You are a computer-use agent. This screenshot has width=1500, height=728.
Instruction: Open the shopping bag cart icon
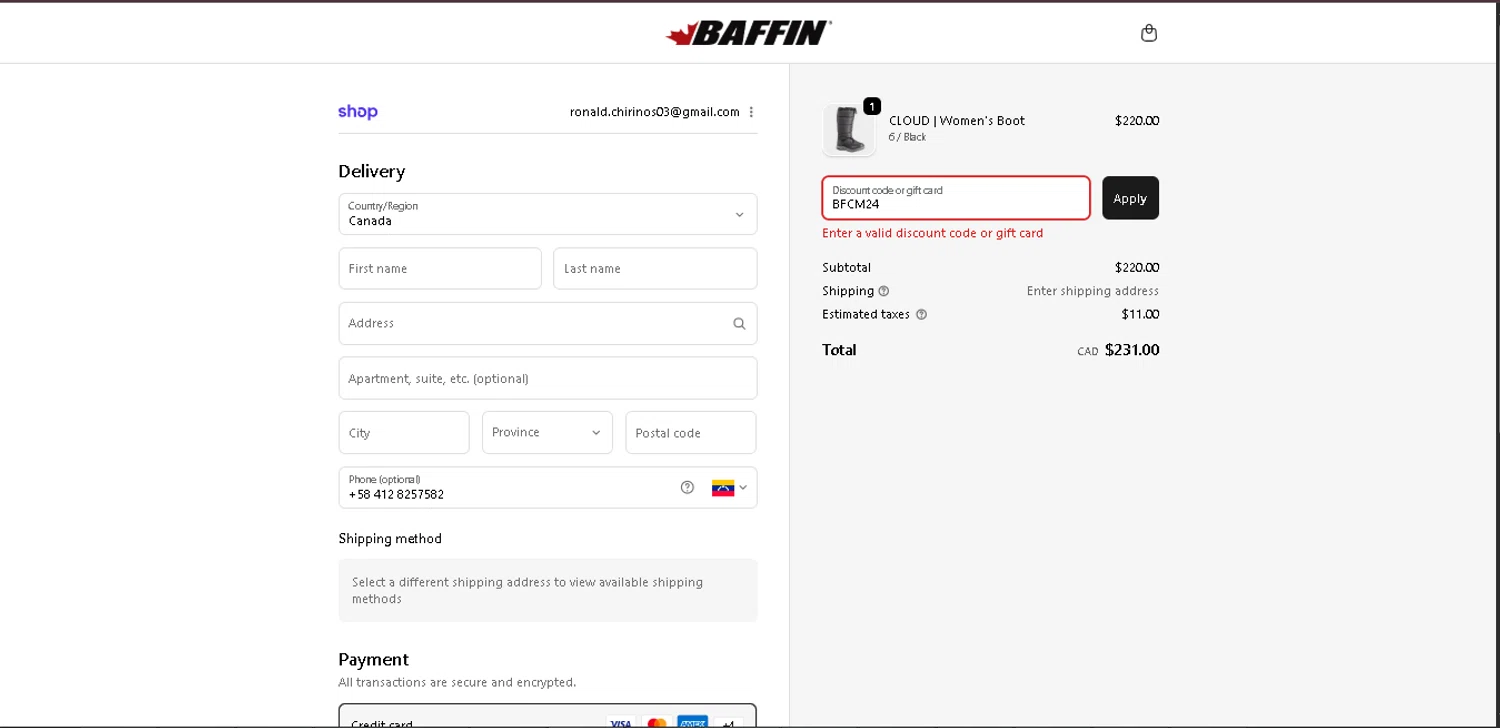1149,33
